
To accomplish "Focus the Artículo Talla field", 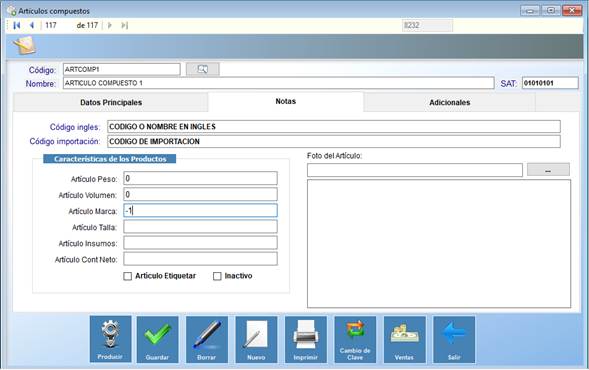I will [x=201, y=227].
